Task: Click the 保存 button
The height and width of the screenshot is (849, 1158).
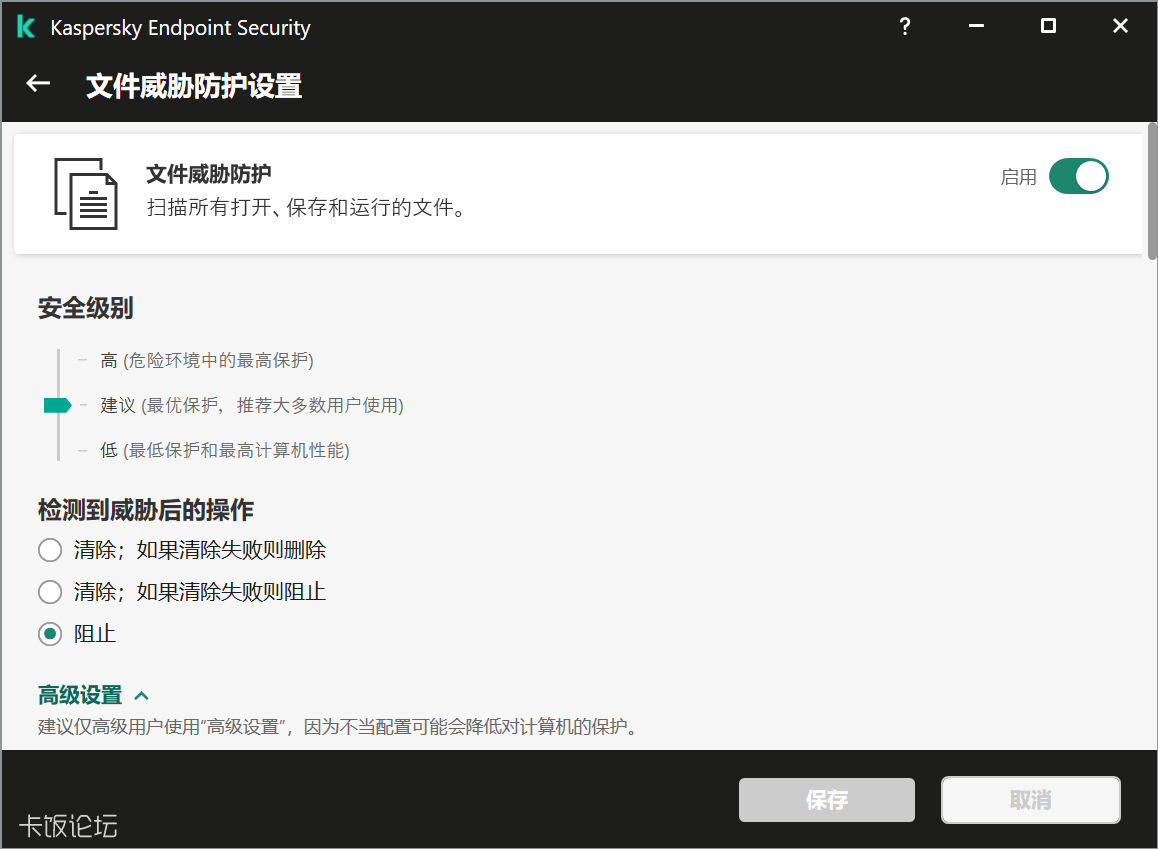Action: point(826,800)
